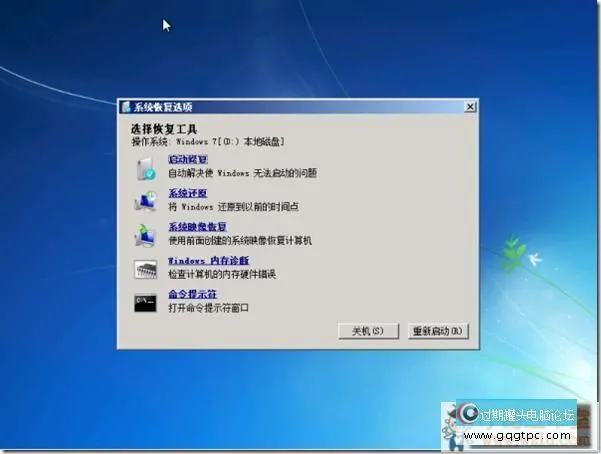
Task: Open the Windows 内存诊断 link
Action: 209,261
